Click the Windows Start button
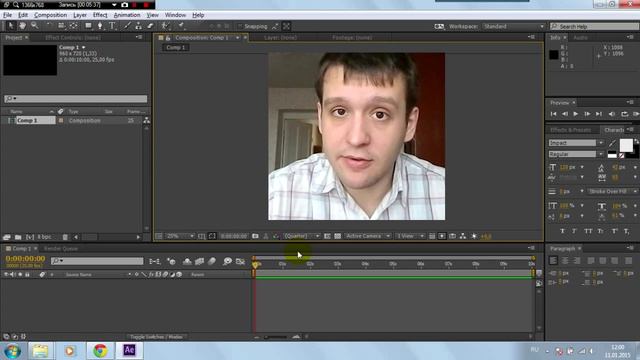The height and width of the screenshot is (360, 640). pos(12,351)
